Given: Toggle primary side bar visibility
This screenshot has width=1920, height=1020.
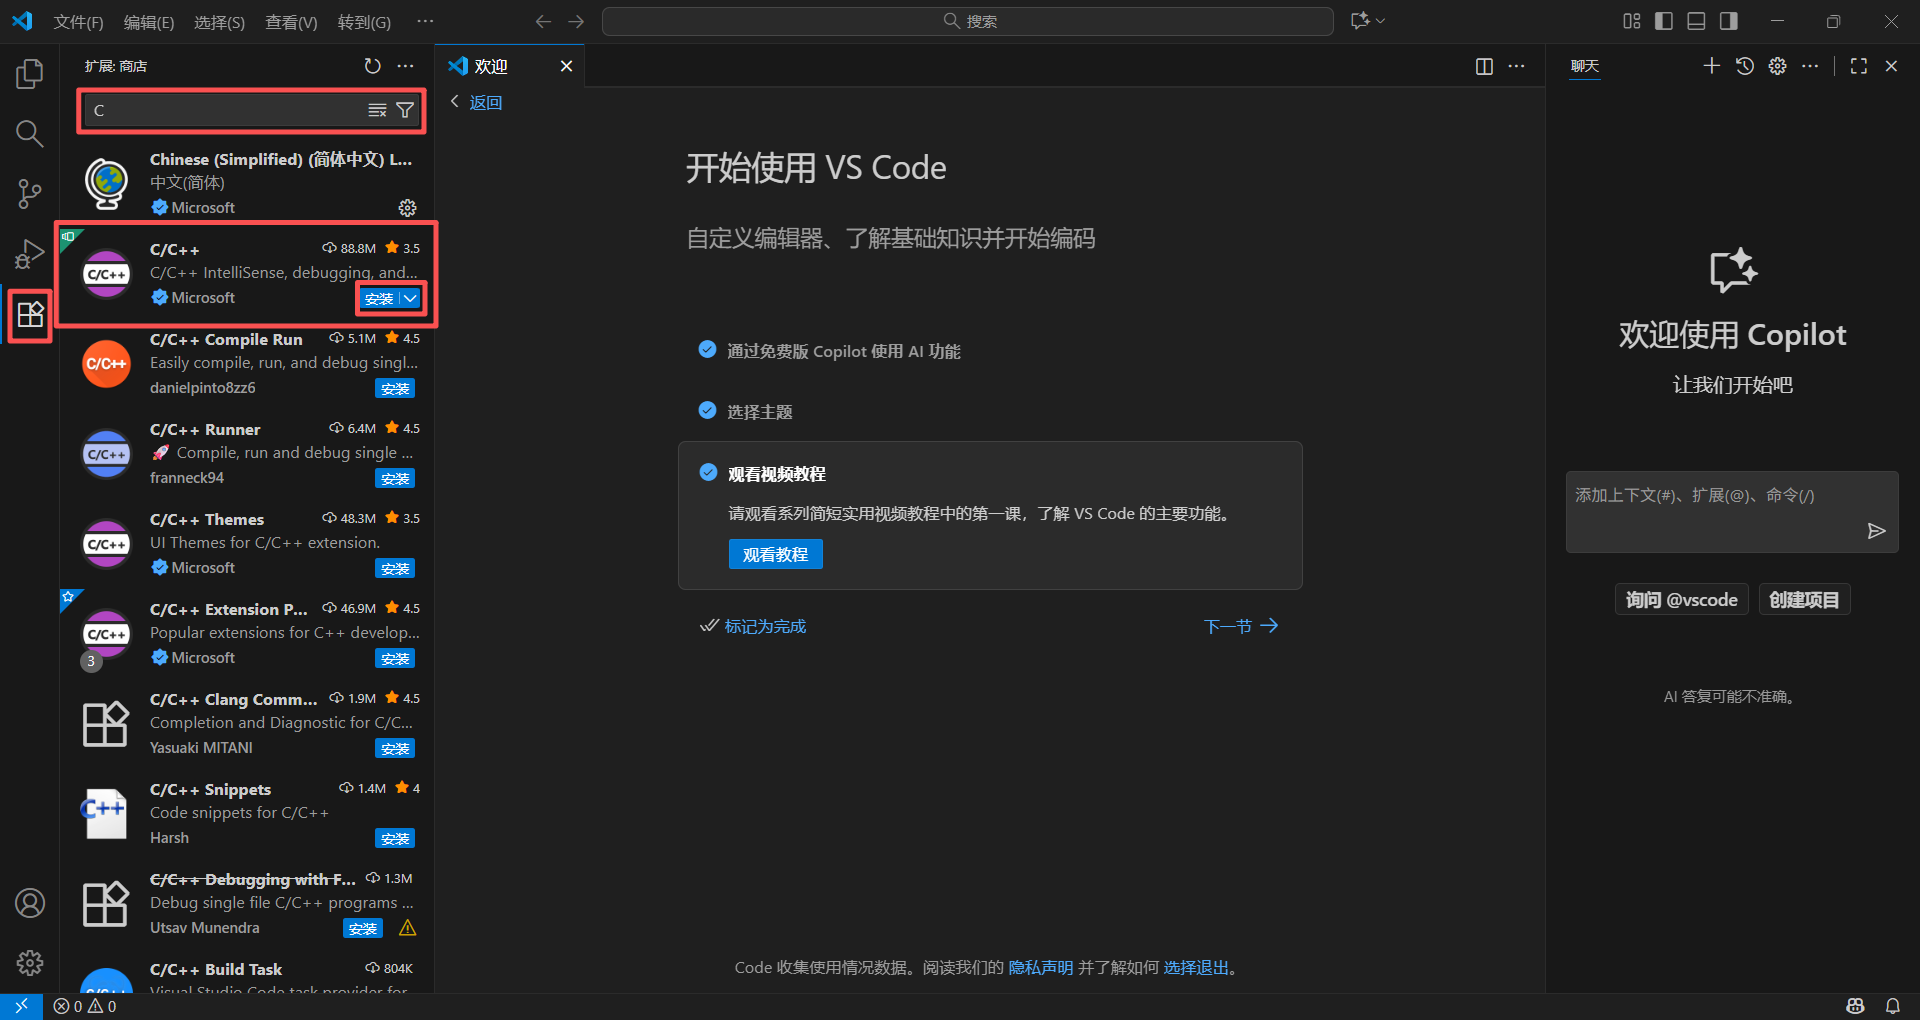Looking at the screenshot, I should 1664,21.
